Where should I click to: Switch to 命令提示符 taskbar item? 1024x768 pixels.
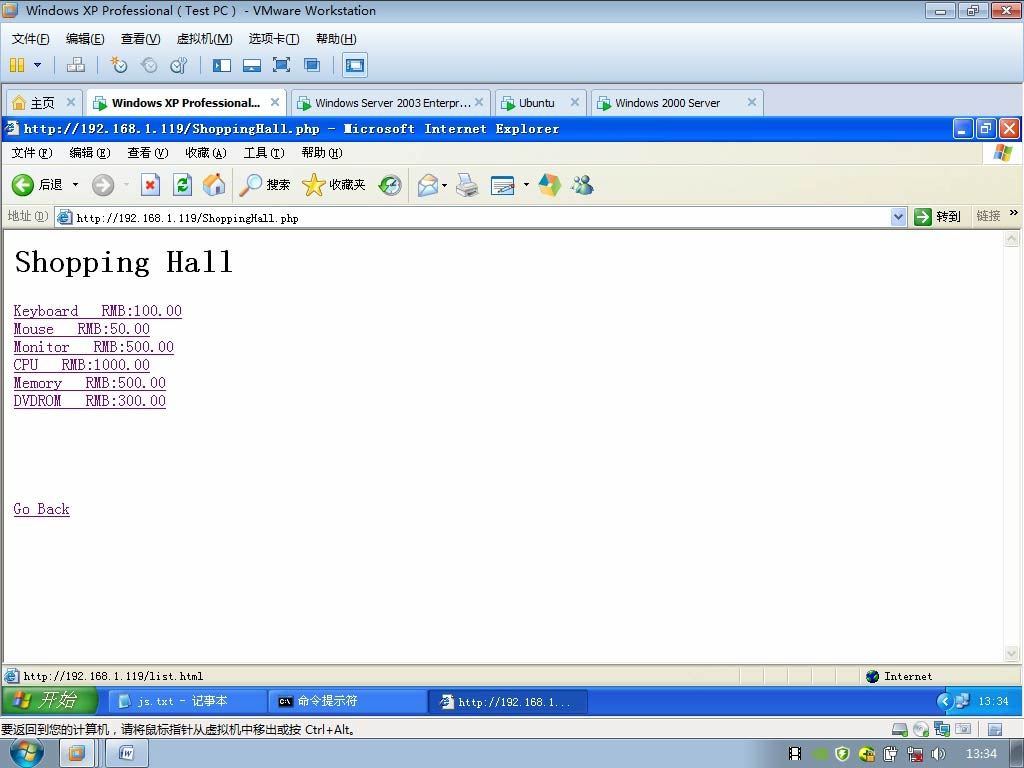(x=347, y=701)
